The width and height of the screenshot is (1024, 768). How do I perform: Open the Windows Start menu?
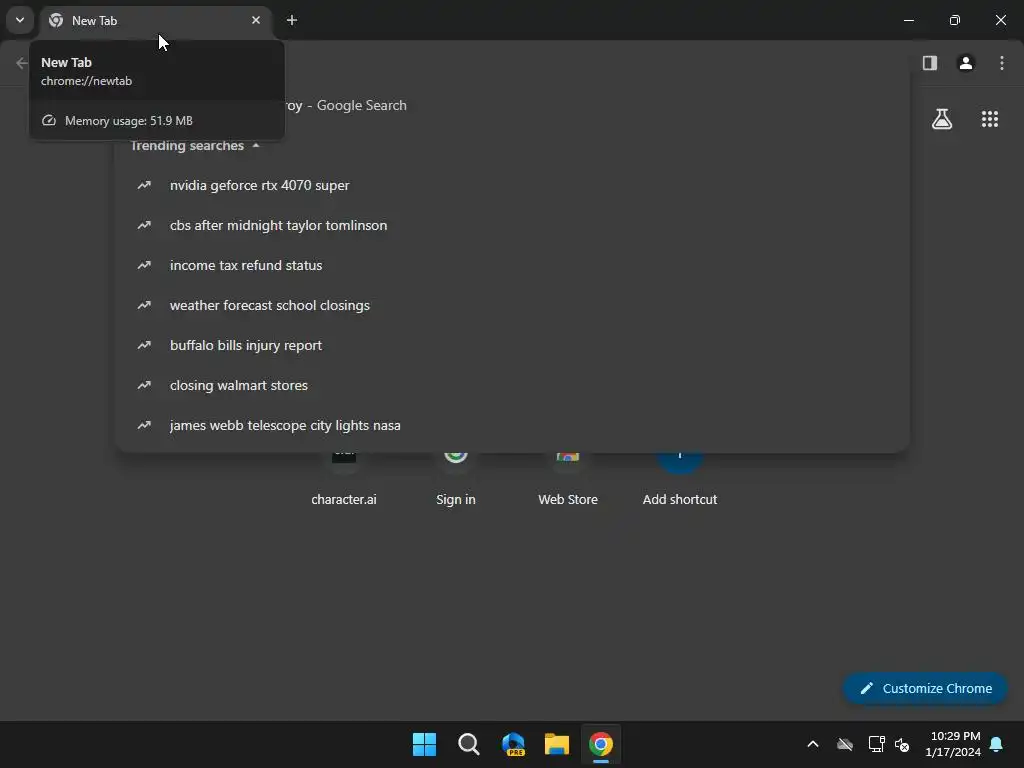[424, 744]
